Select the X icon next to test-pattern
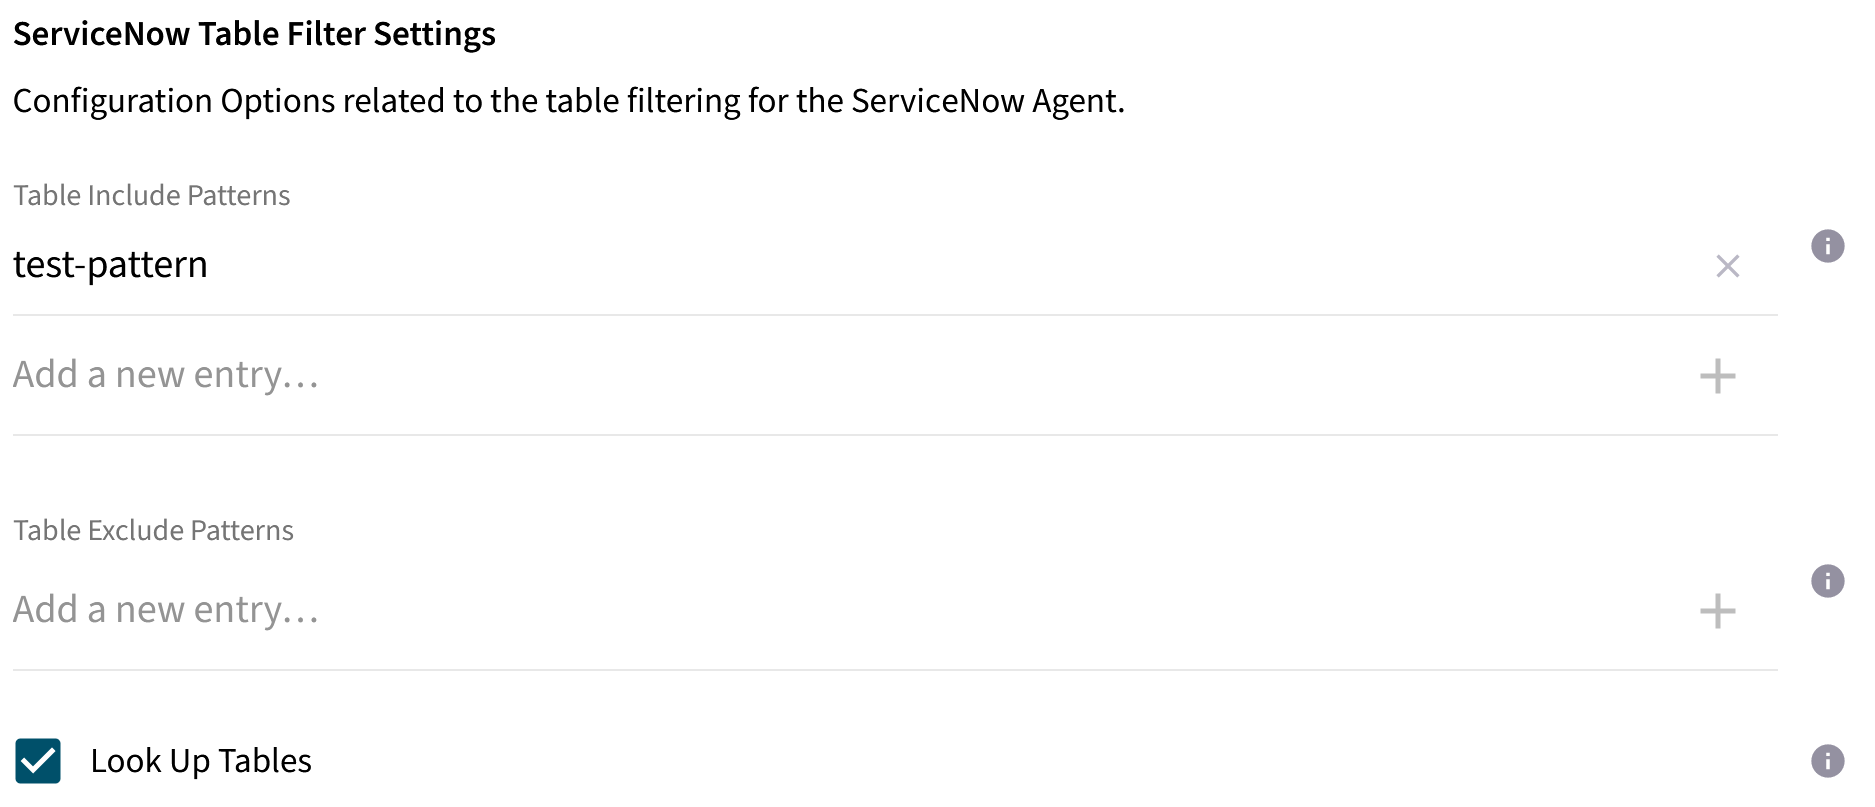 (x=1727, y=266)
